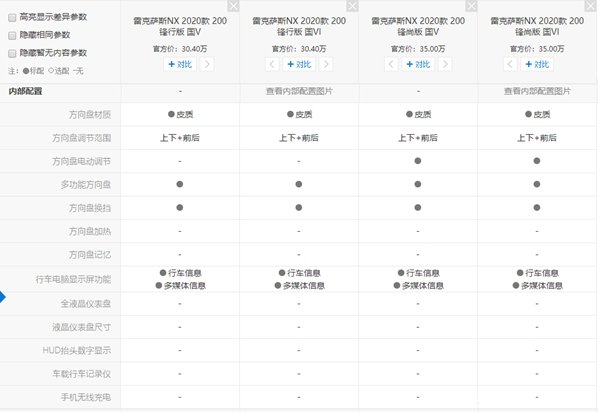Check the 隐藏暂无内容参数 option
The image size is (600, 412).
(12, 52)
